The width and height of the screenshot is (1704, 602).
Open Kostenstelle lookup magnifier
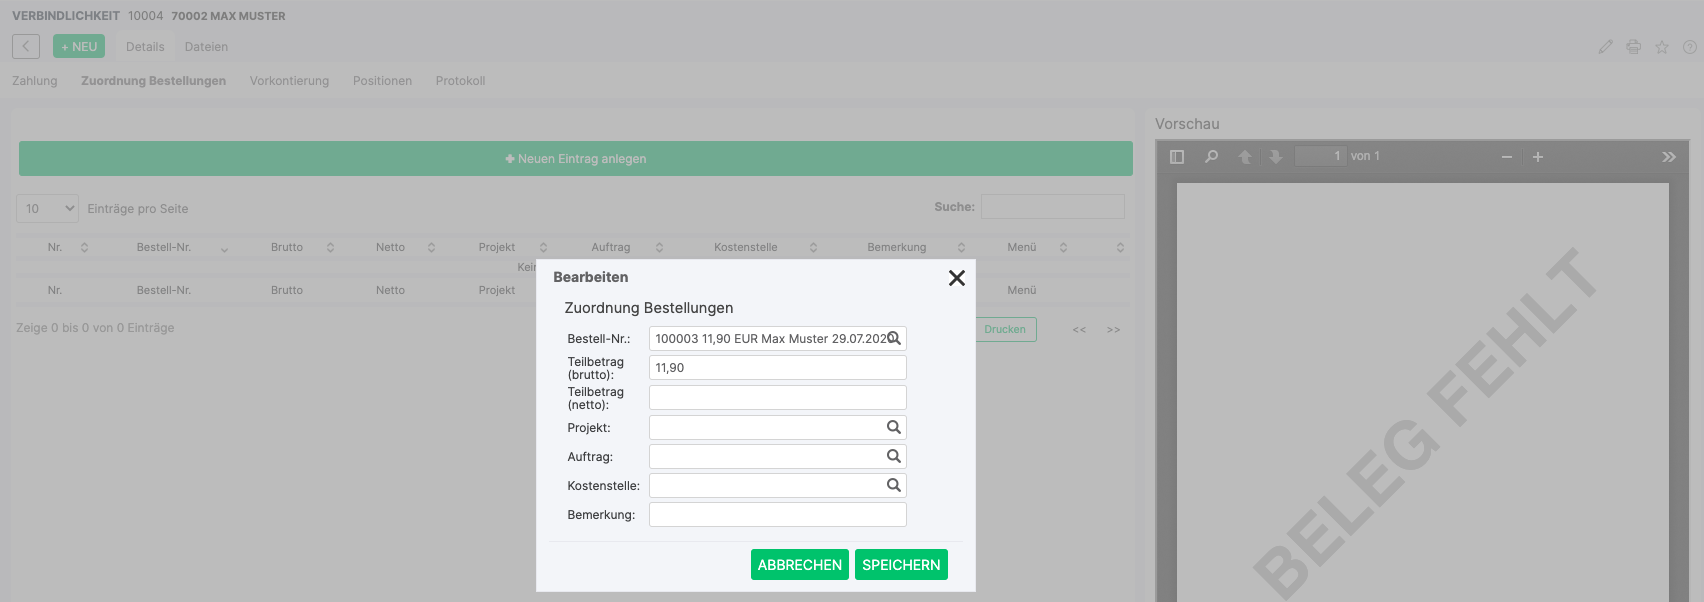point(894,485)
